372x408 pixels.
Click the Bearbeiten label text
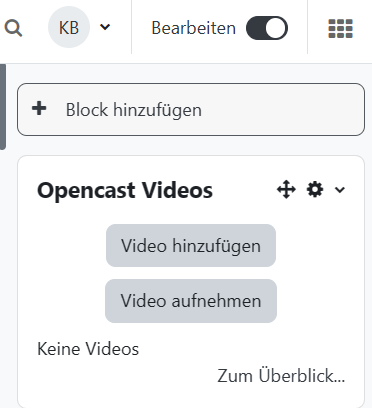(x=193, y=28)
